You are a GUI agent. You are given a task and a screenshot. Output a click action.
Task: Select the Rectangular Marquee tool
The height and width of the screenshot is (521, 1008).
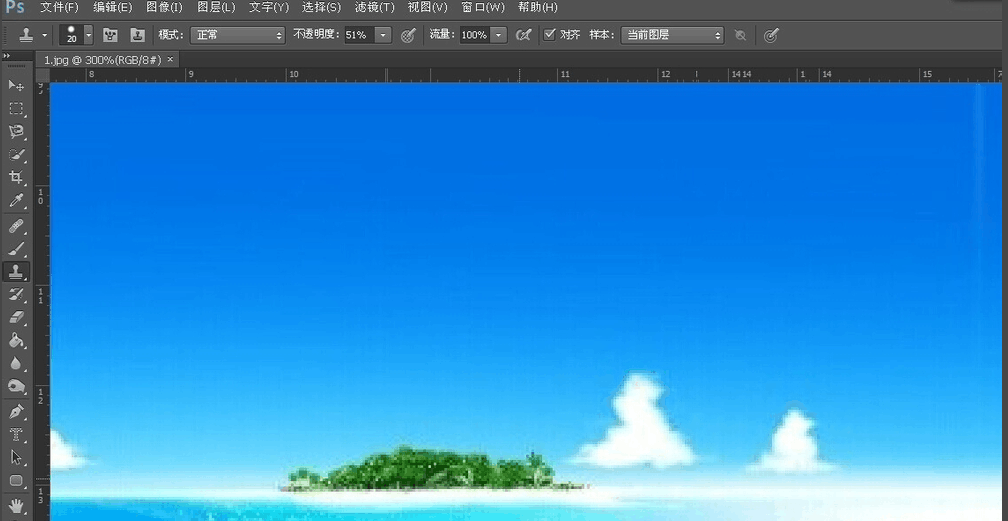(x=16, y=109)
